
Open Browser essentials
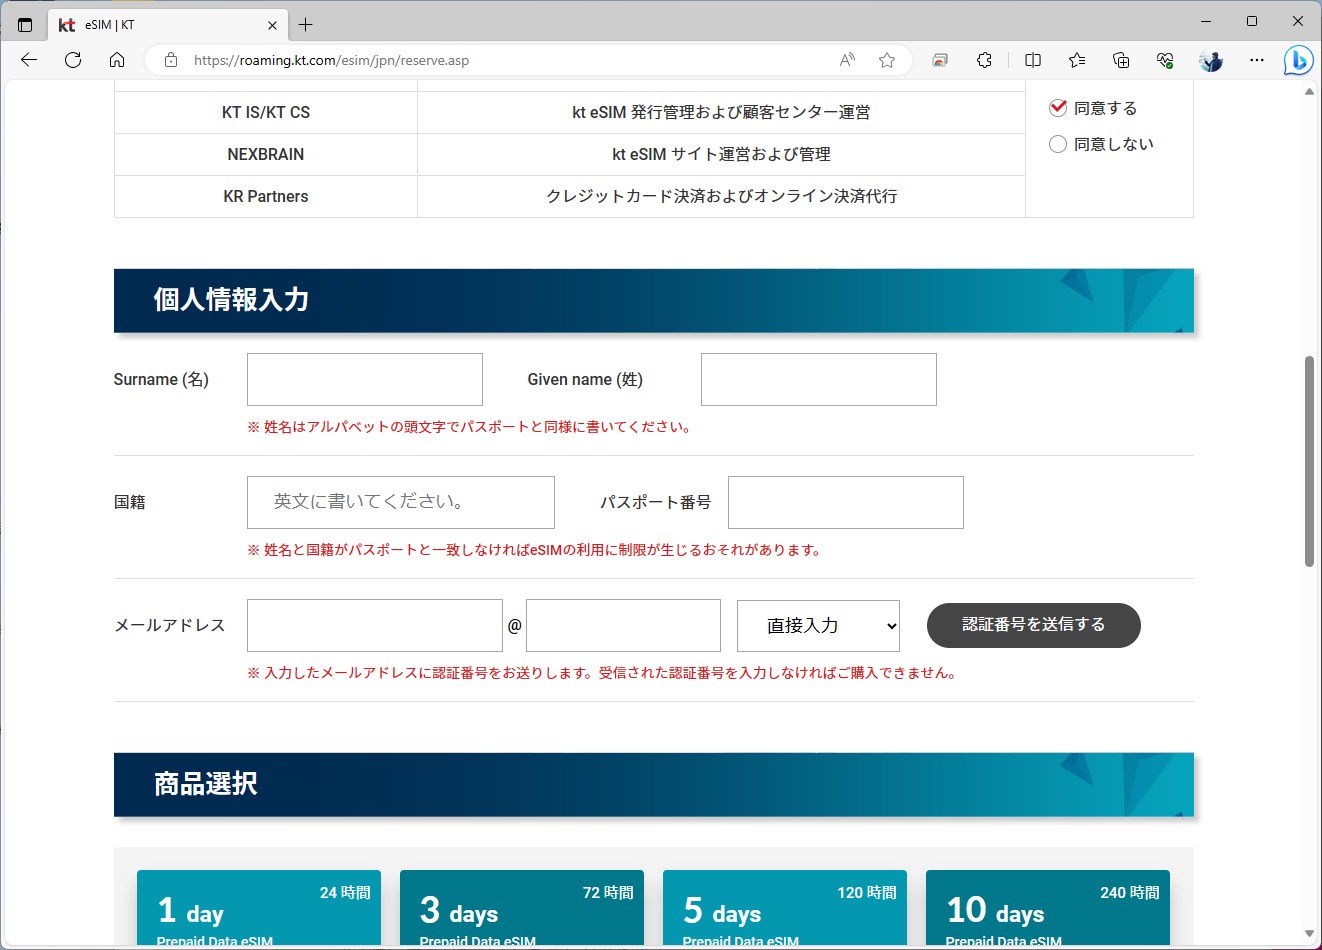pyautogui.click(x=1165, y=60)
